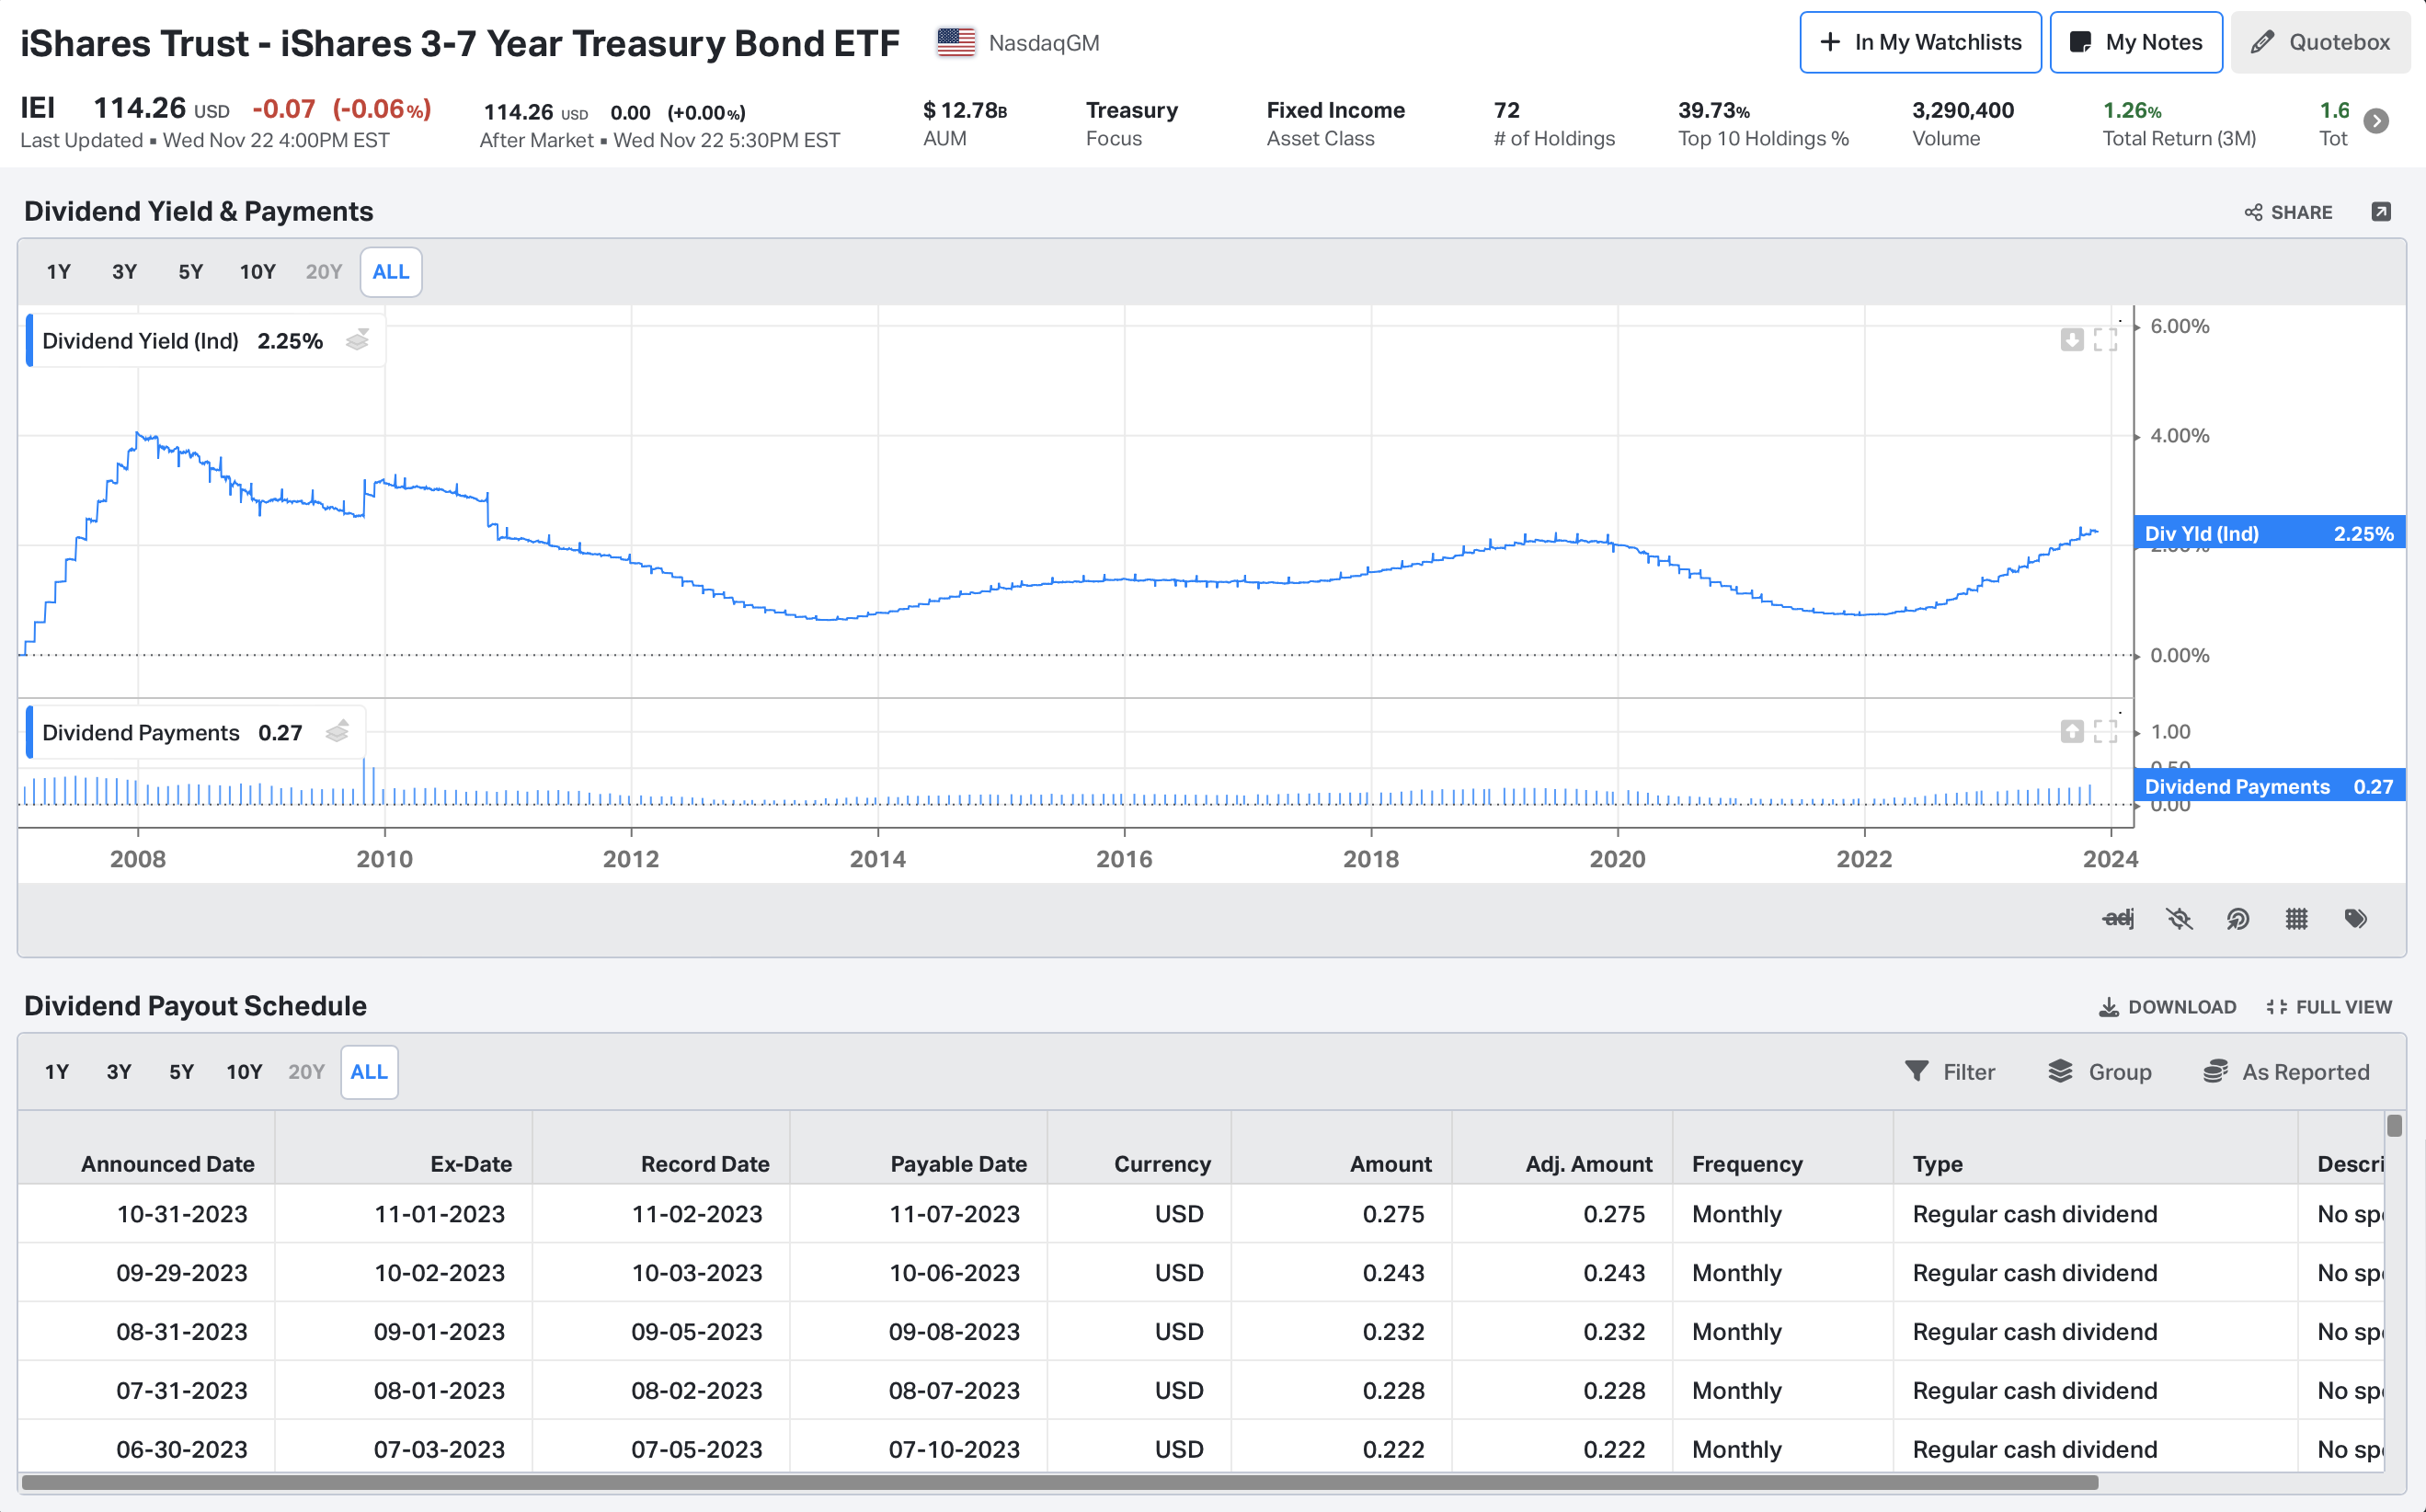Share the Dividend Yield & Payments chart
The width and height of the screenshot is (2426, 1512).
[2288, 212]
